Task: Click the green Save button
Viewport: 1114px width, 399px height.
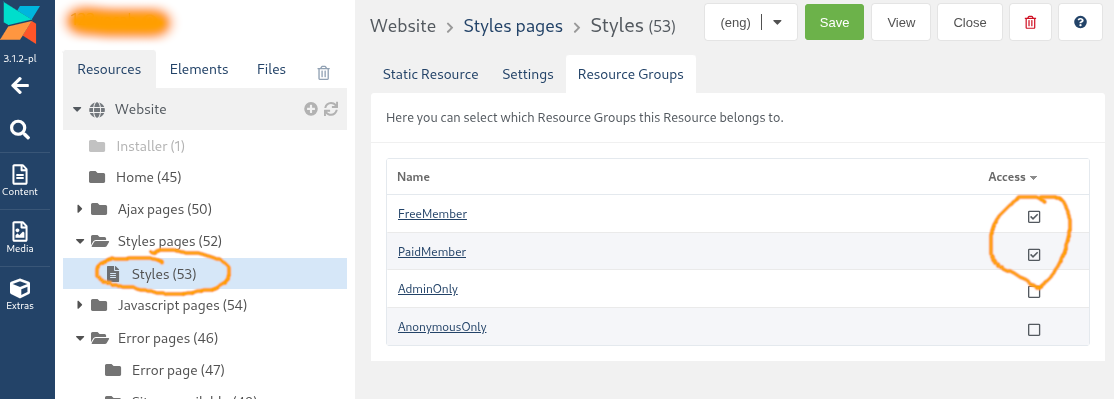Action: coord(834,23)
